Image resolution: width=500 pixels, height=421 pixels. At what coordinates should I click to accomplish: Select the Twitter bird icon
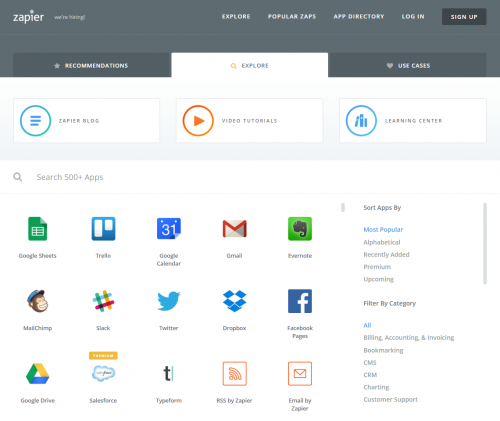click(x=169, y=301)
